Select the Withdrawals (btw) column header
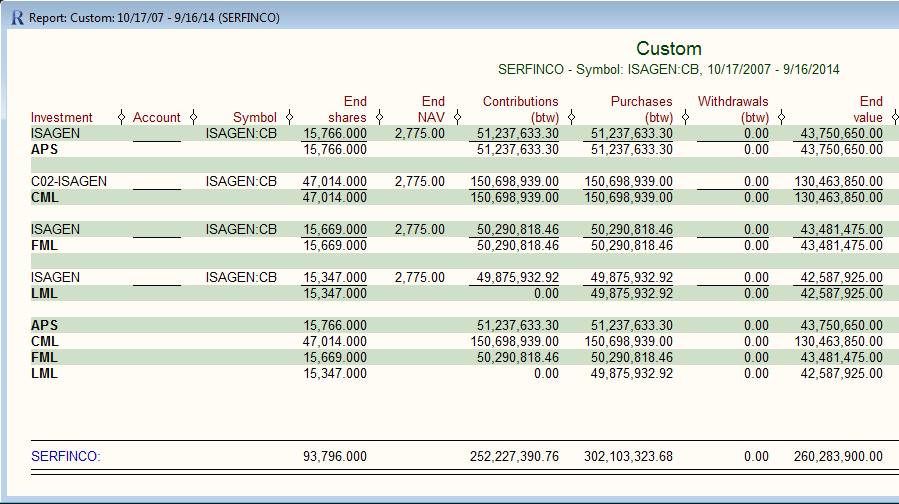The width and height of the screenshot is (899, 504). click(733, 110)
